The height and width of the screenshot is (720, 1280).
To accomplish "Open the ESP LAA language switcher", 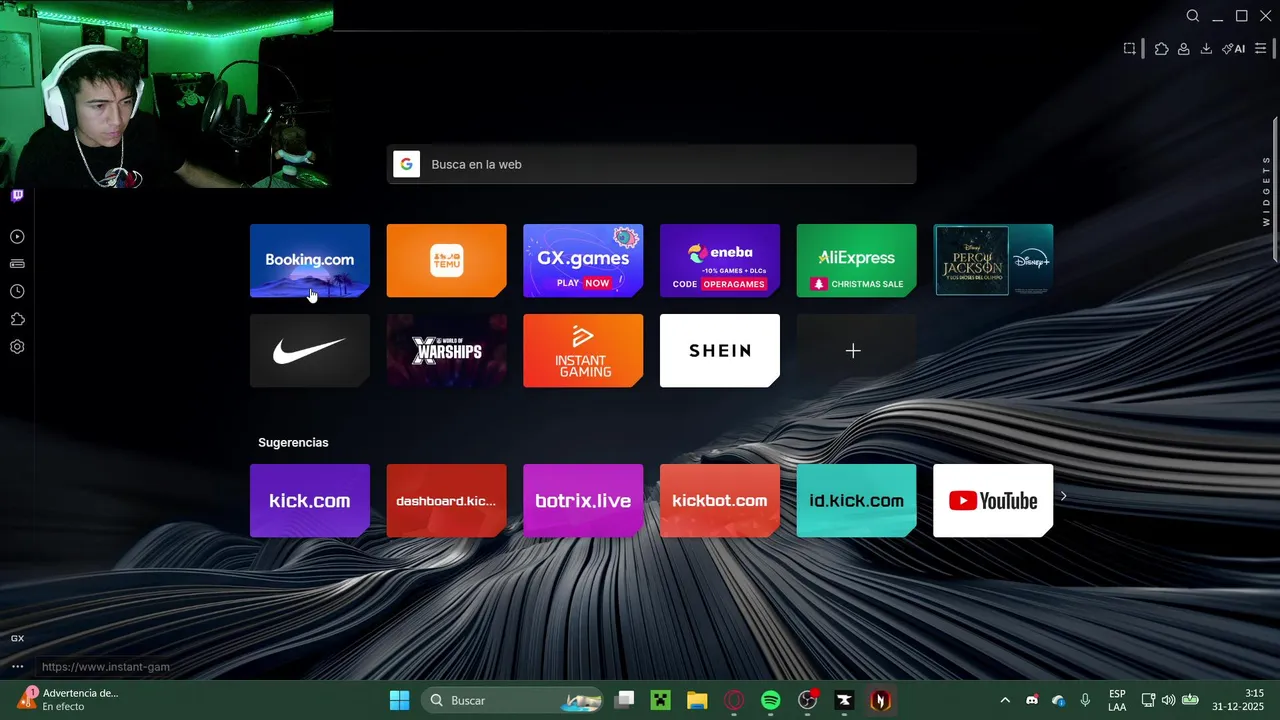I will [1117, 700].
